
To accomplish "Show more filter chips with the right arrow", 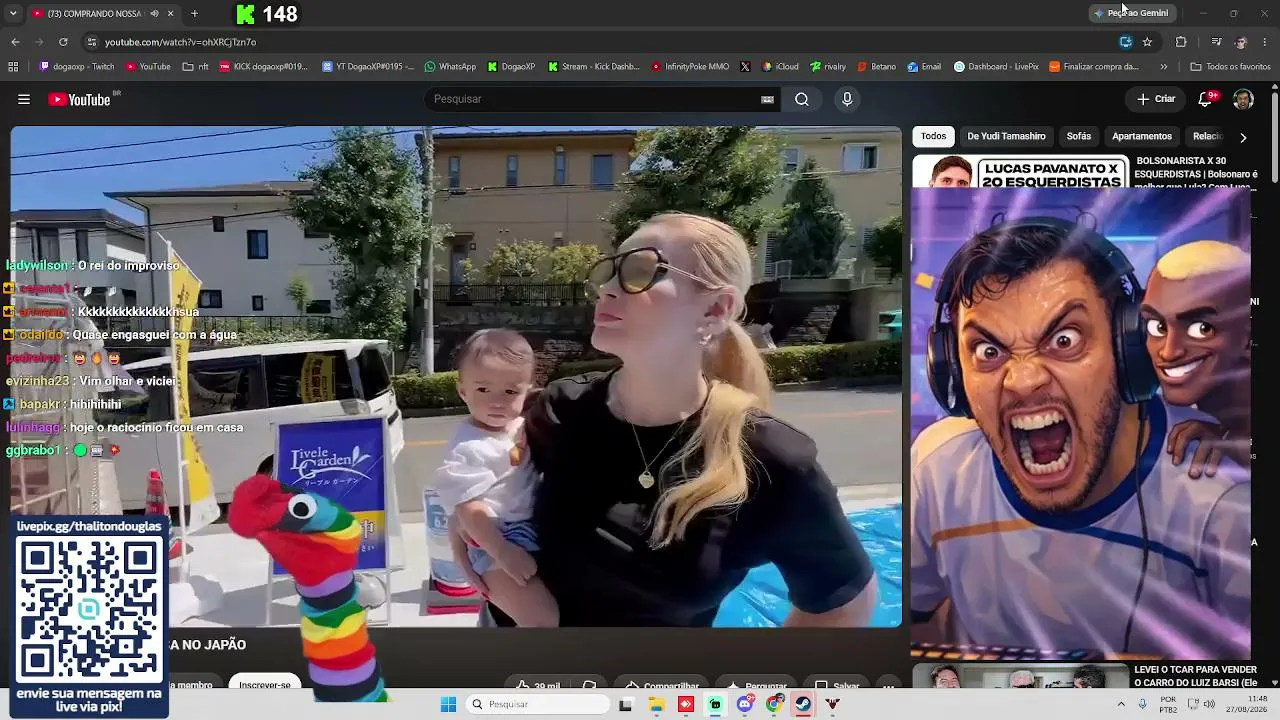I will [1243, 137].
